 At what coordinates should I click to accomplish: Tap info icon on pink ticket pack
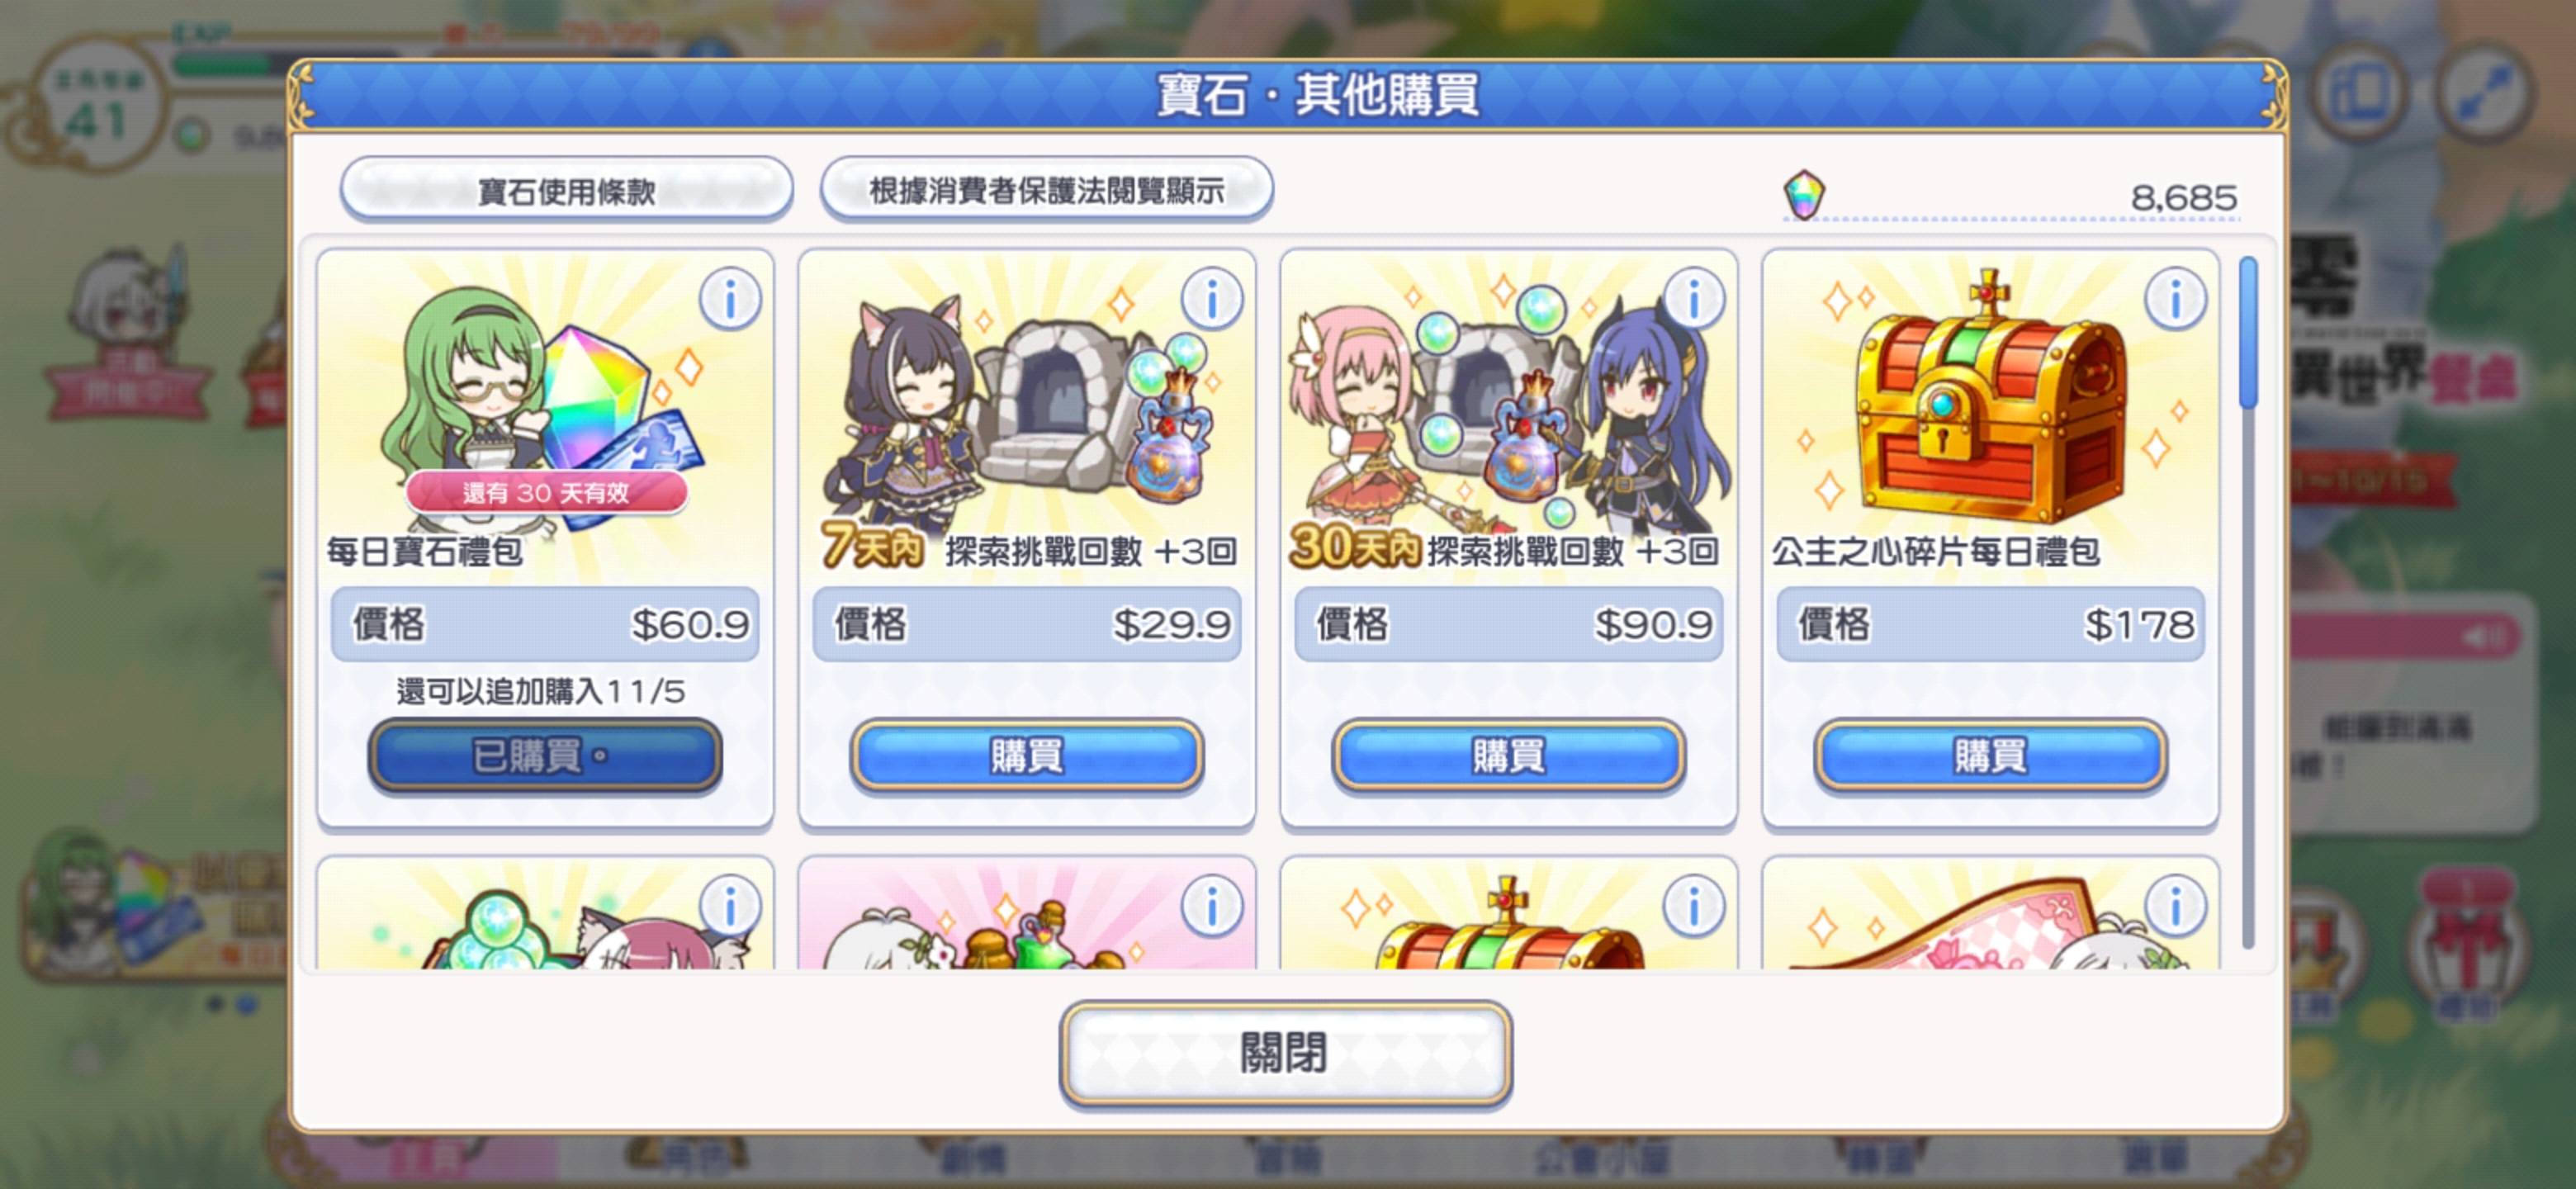(2176, 907)
